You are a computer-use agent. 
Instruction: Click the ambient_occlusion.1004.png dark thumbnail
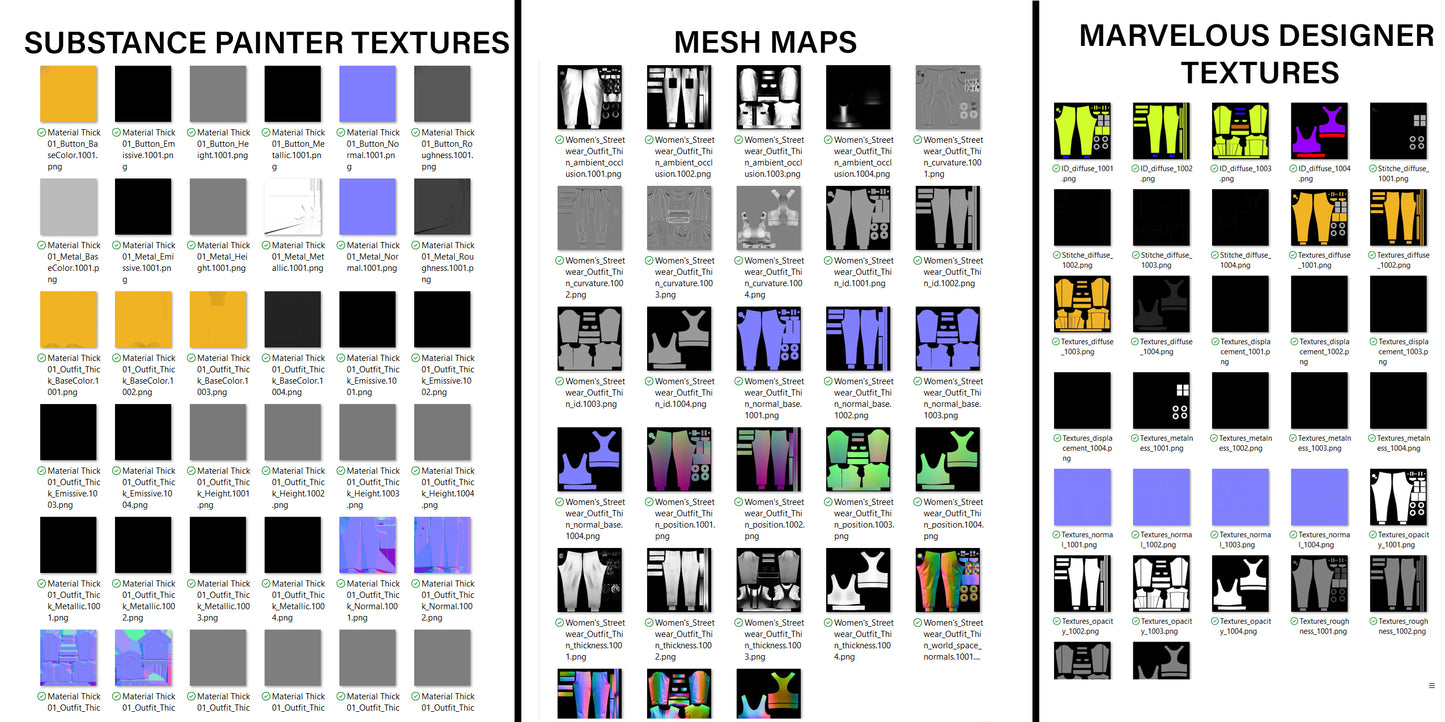click(x=858, y=98)
